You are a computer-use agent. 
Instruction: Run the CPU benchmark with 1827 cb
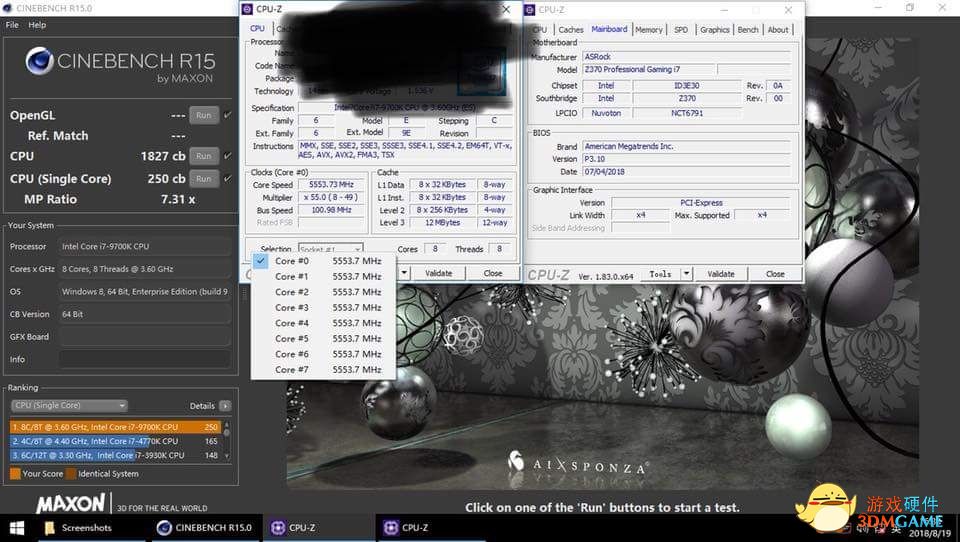click(x=204, y=156)
